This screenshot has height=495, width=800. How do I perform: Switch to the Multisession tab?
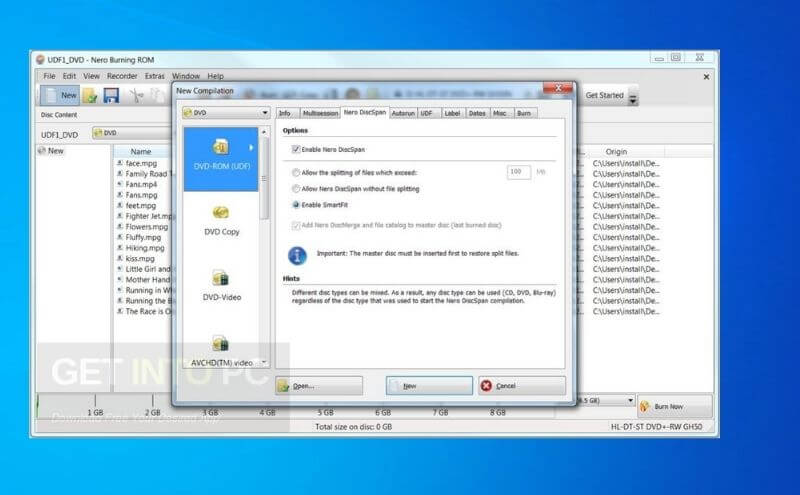[x=318, y=113]
